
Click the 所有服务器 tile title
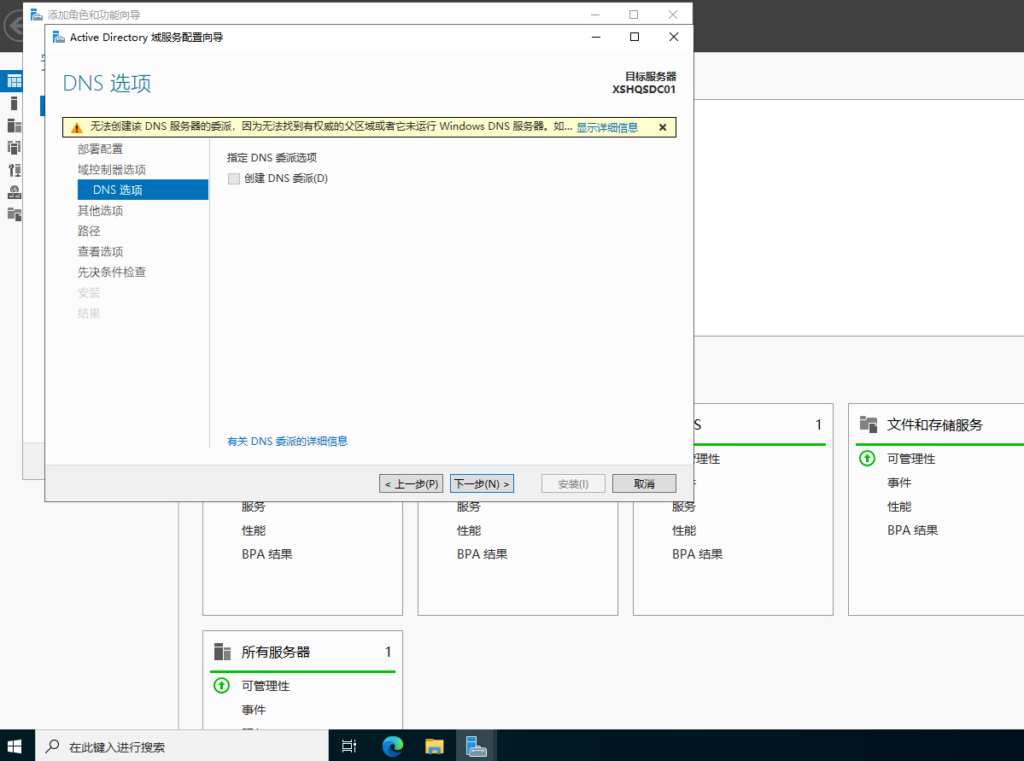click(276, 653)
